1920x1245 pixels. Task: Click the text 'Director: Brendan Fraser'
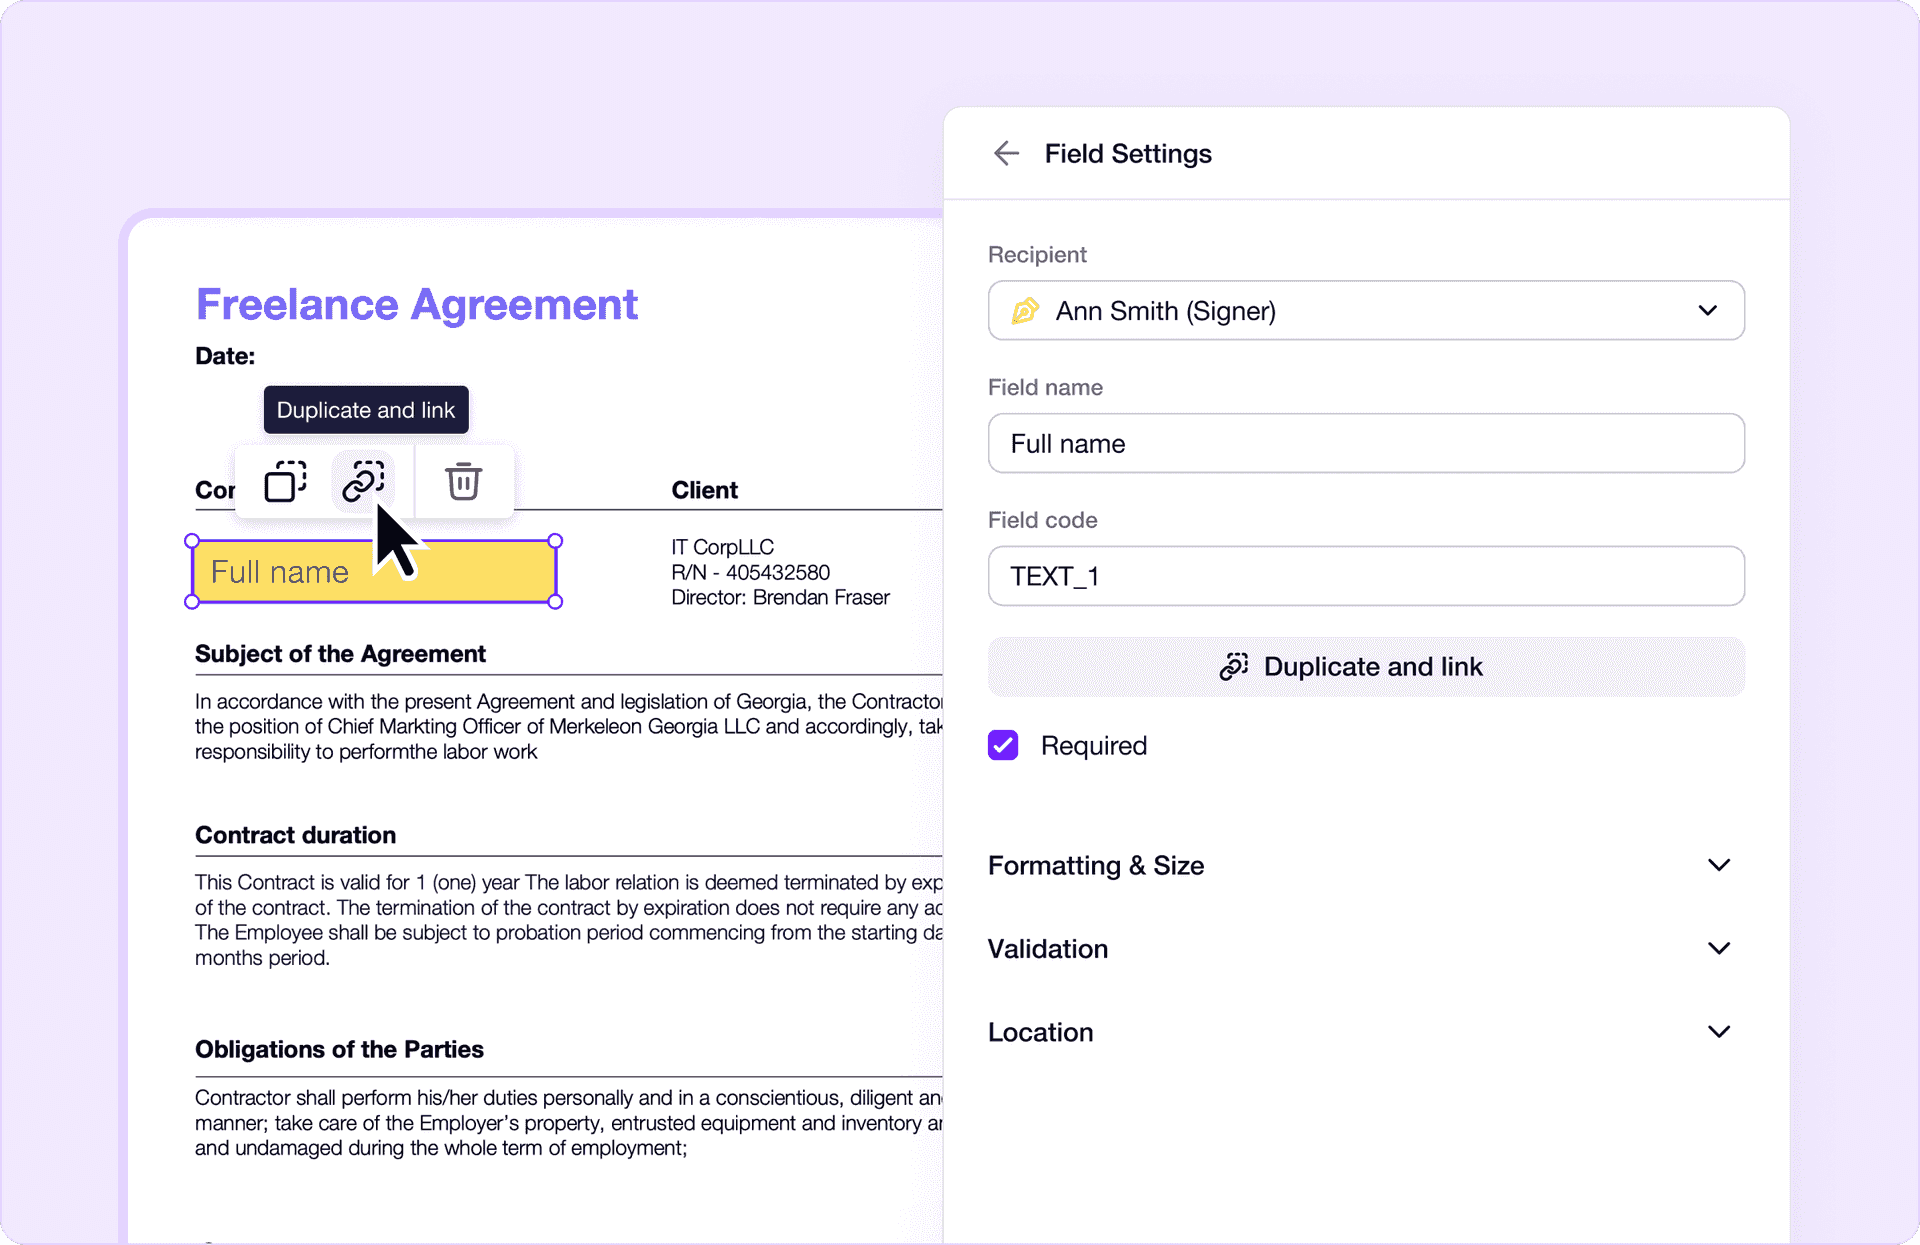click(780, 597)
